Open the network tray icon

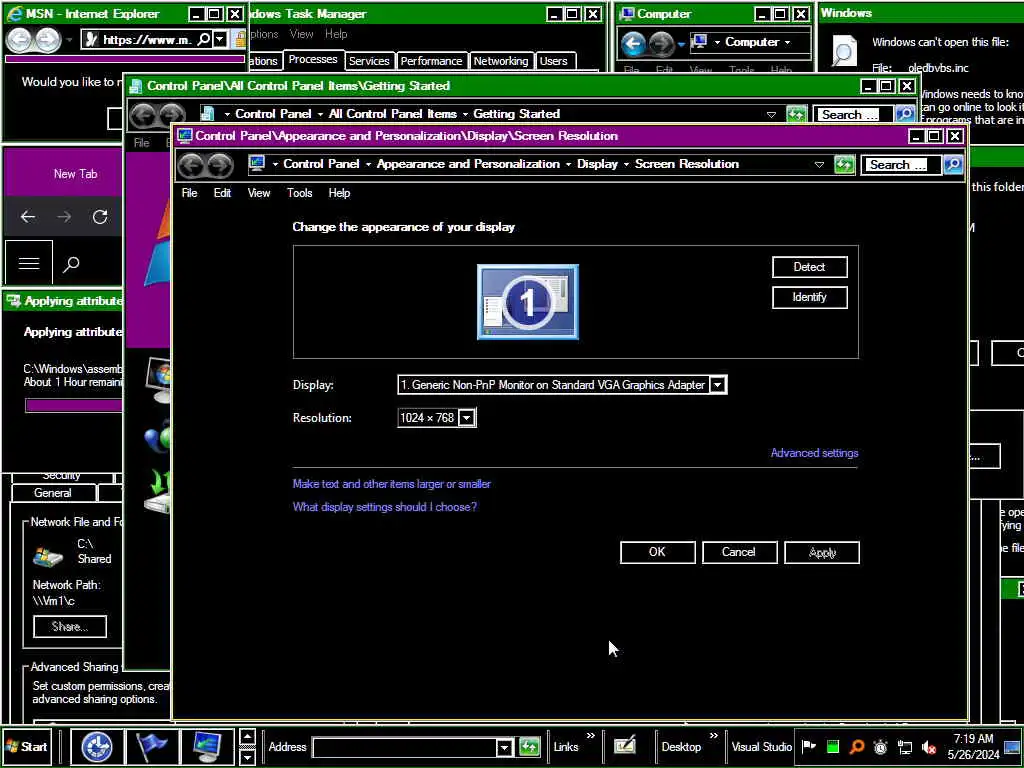point(904,746)
